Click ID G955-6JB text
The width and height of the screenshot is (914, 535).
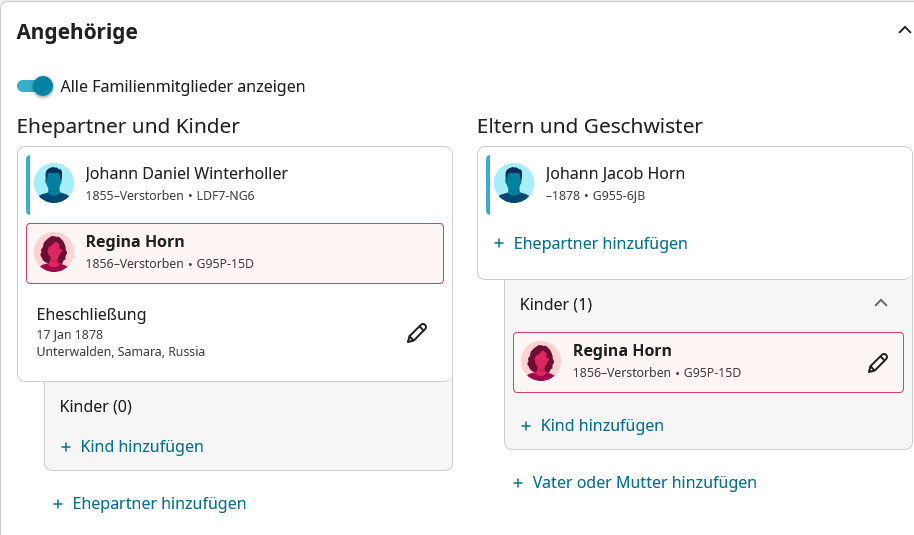[619, 196]
